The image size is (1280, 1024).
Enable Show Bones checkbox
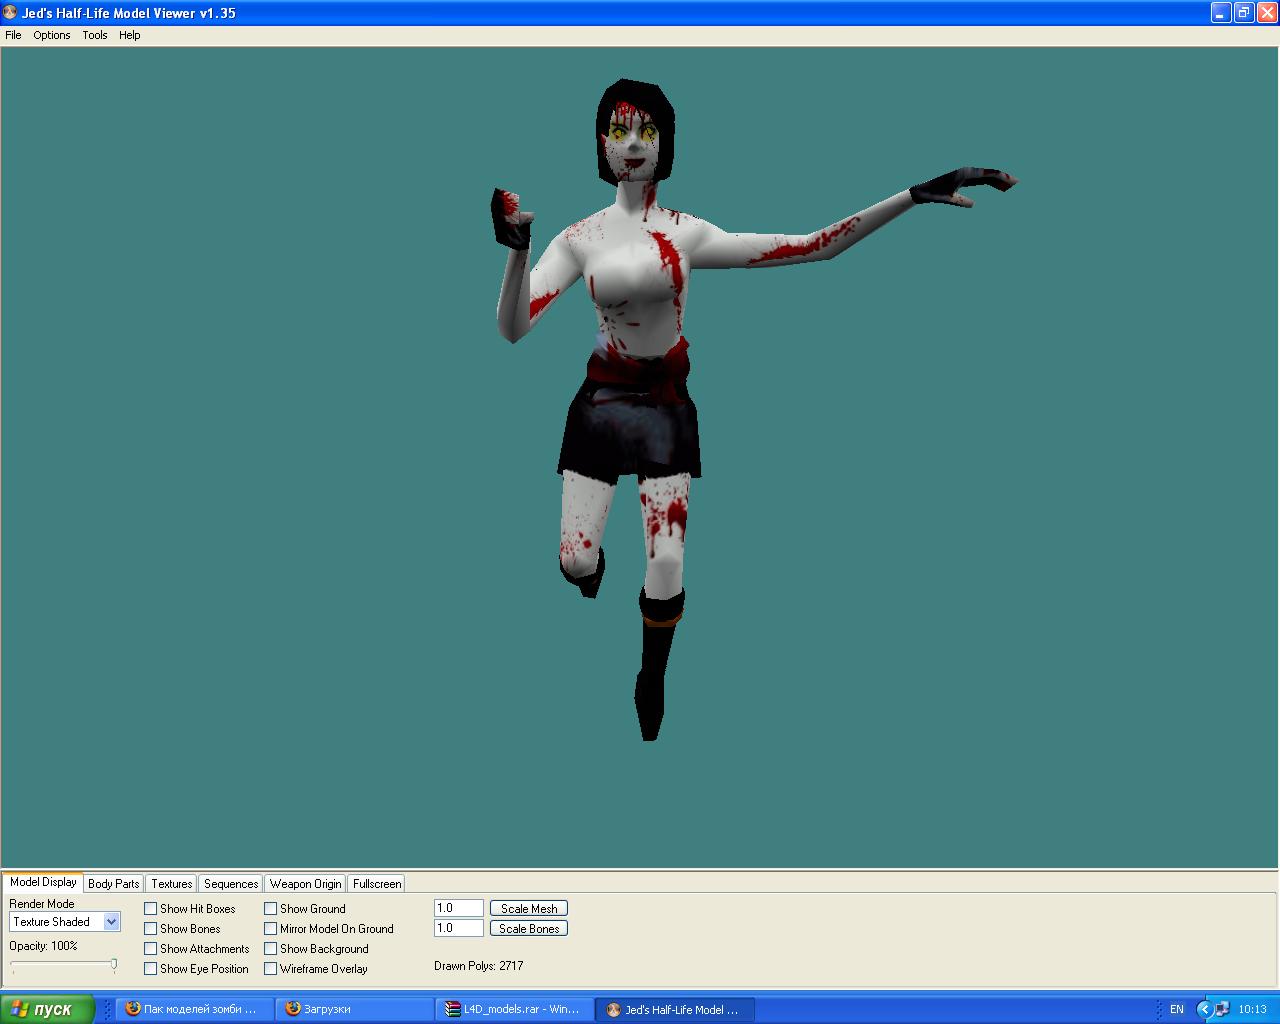coord(151,929)
